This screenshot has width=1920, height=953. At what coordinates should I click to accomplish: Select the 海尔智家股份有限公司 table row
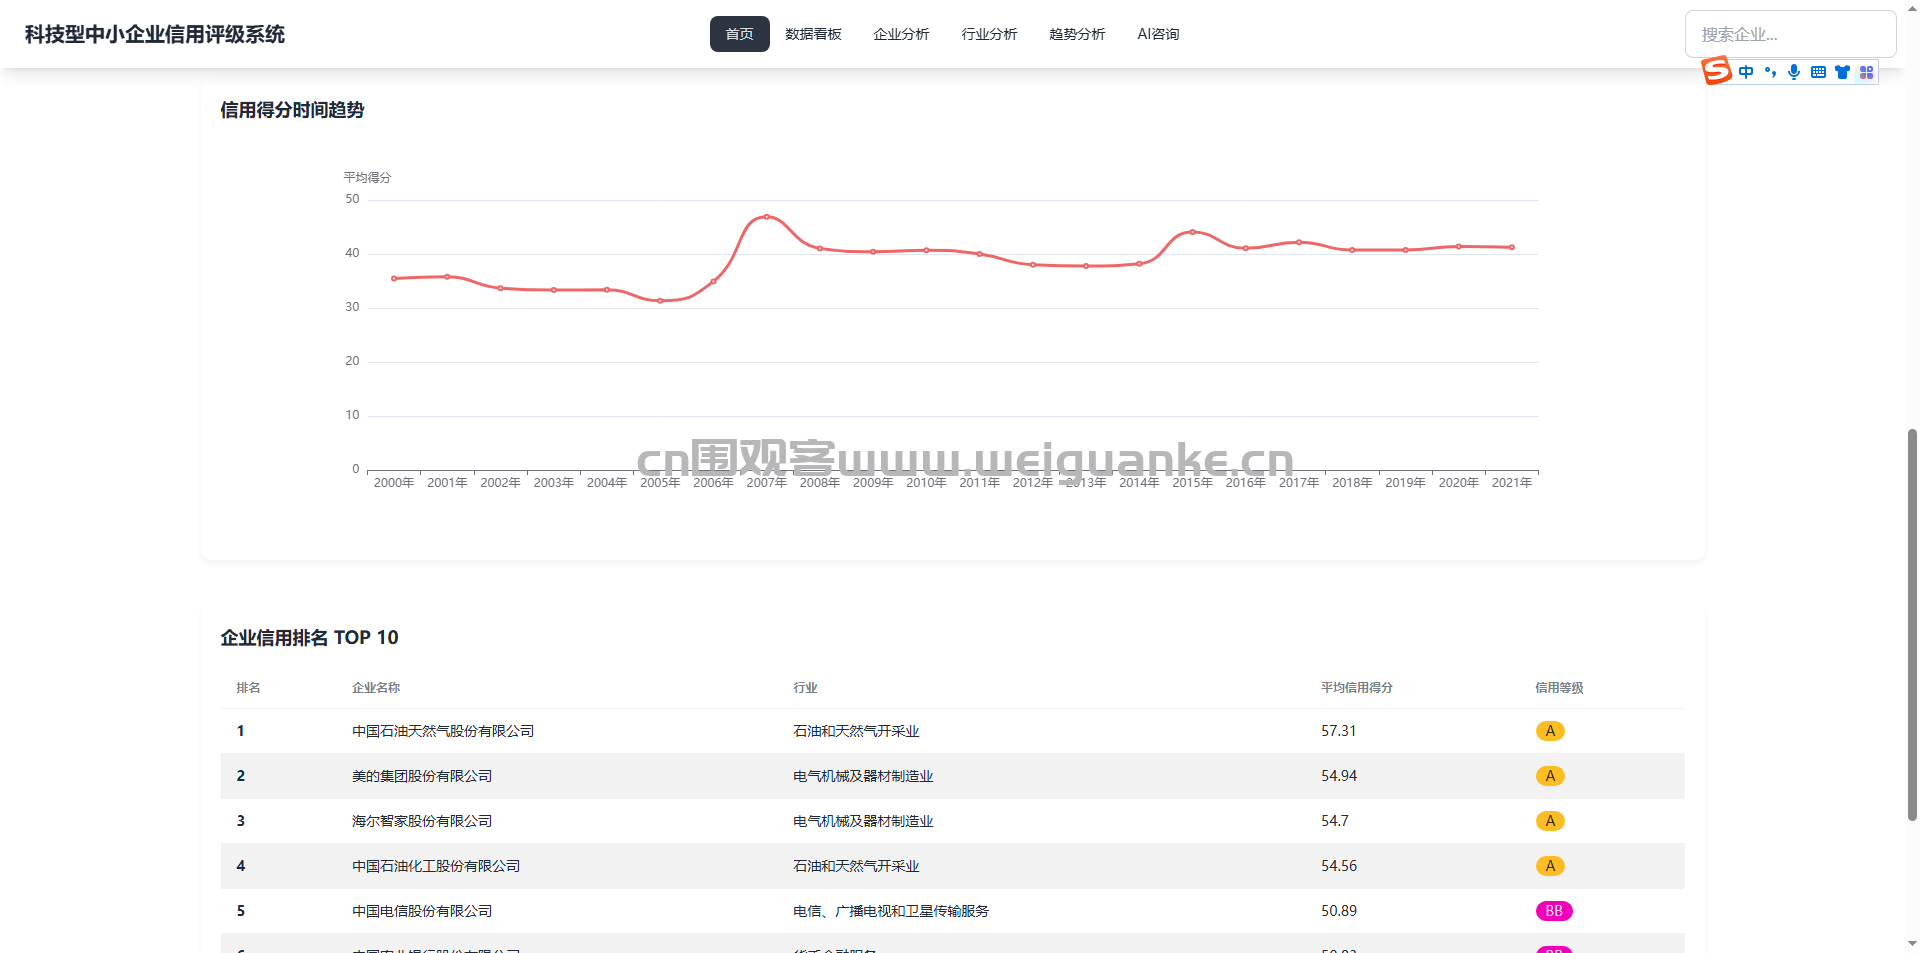click(x=422, y=821)
